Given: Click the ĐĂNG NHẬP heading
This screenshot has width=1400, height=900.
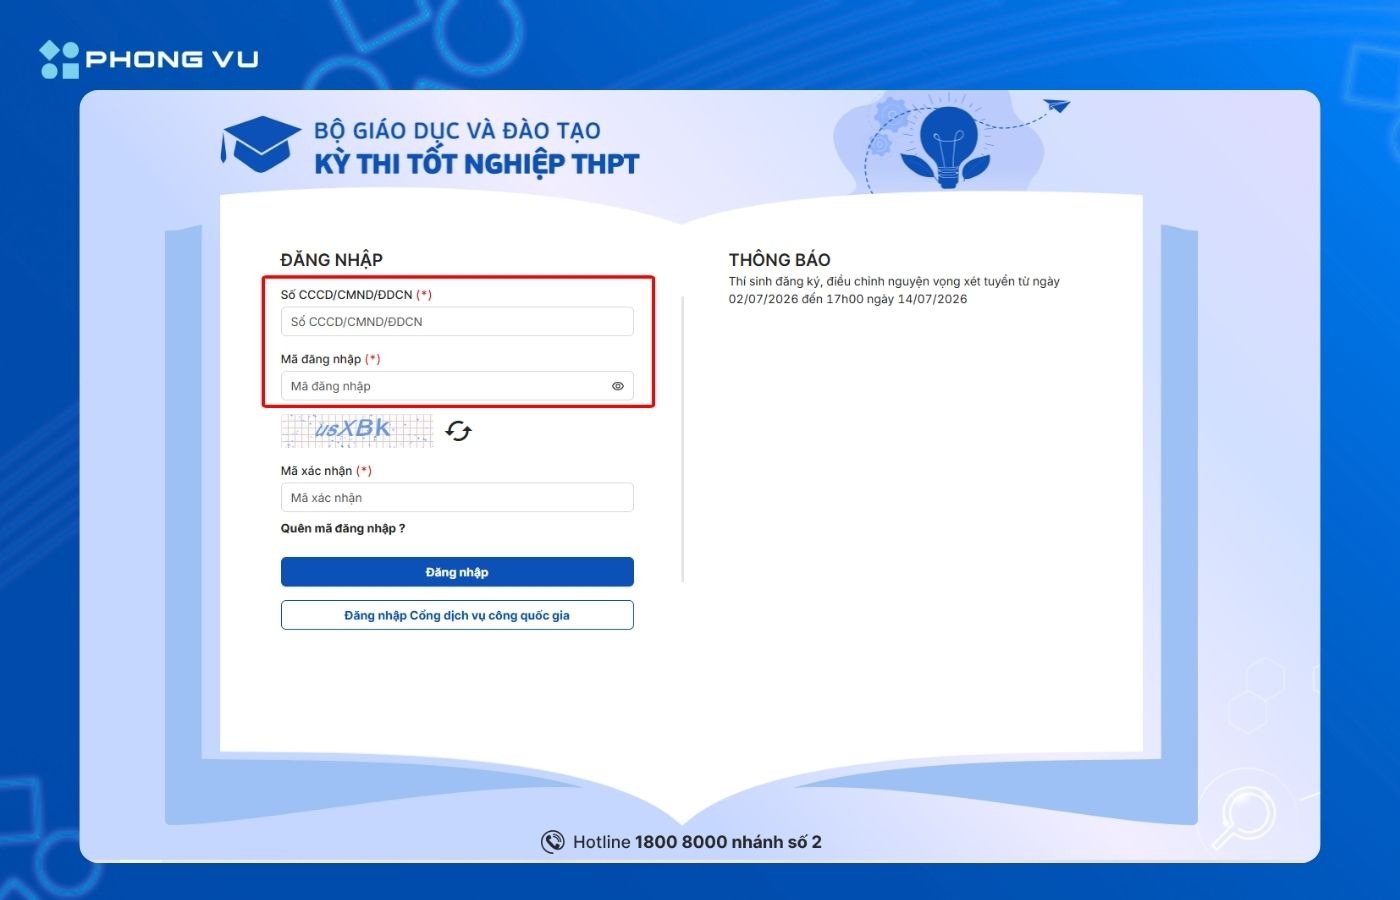Looking at the screenshot, I should tap(332, 260).
